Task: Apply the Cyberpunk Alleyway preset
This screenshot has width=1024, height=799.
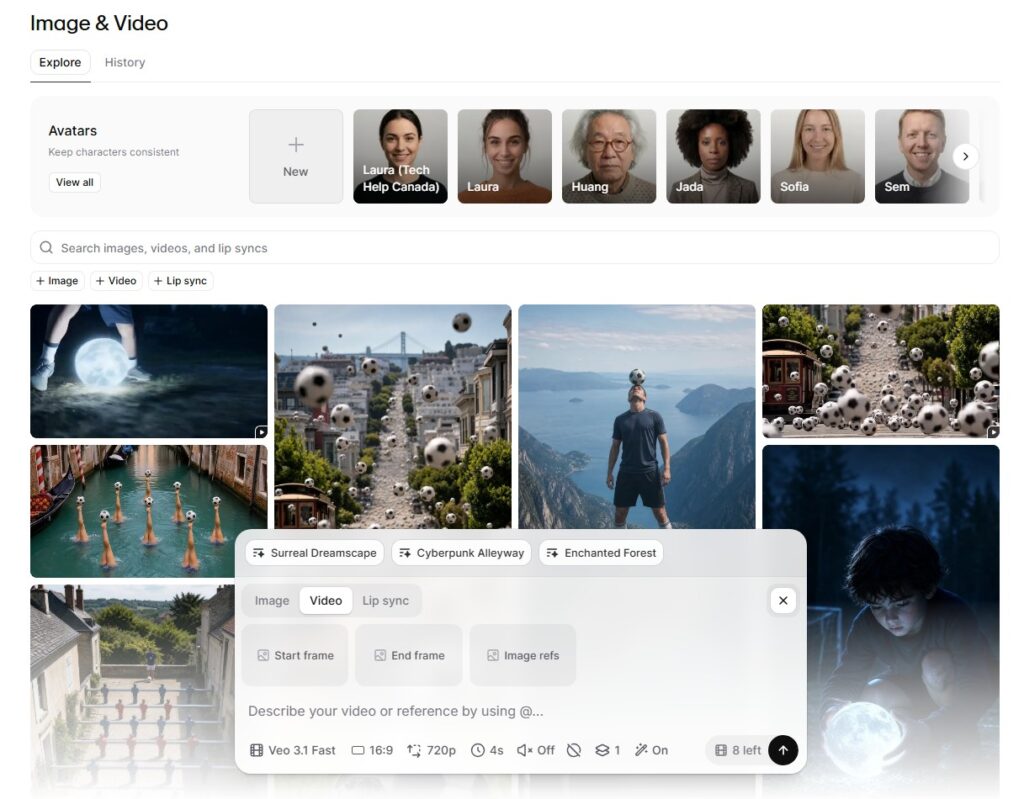Action: tap(461, 553)
